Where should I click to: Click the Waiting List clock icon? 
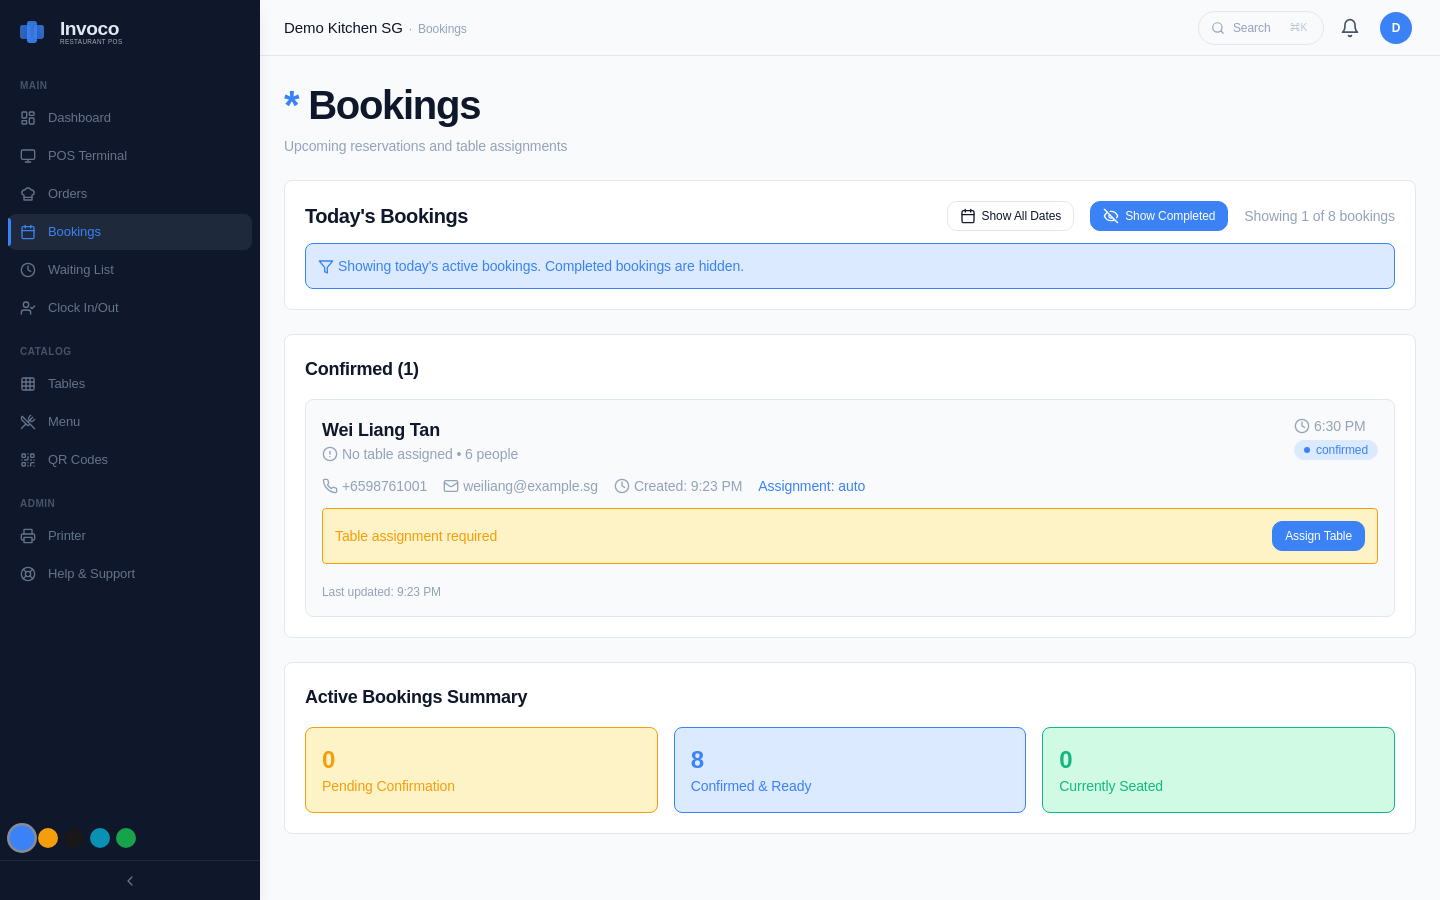coord(27,269)
